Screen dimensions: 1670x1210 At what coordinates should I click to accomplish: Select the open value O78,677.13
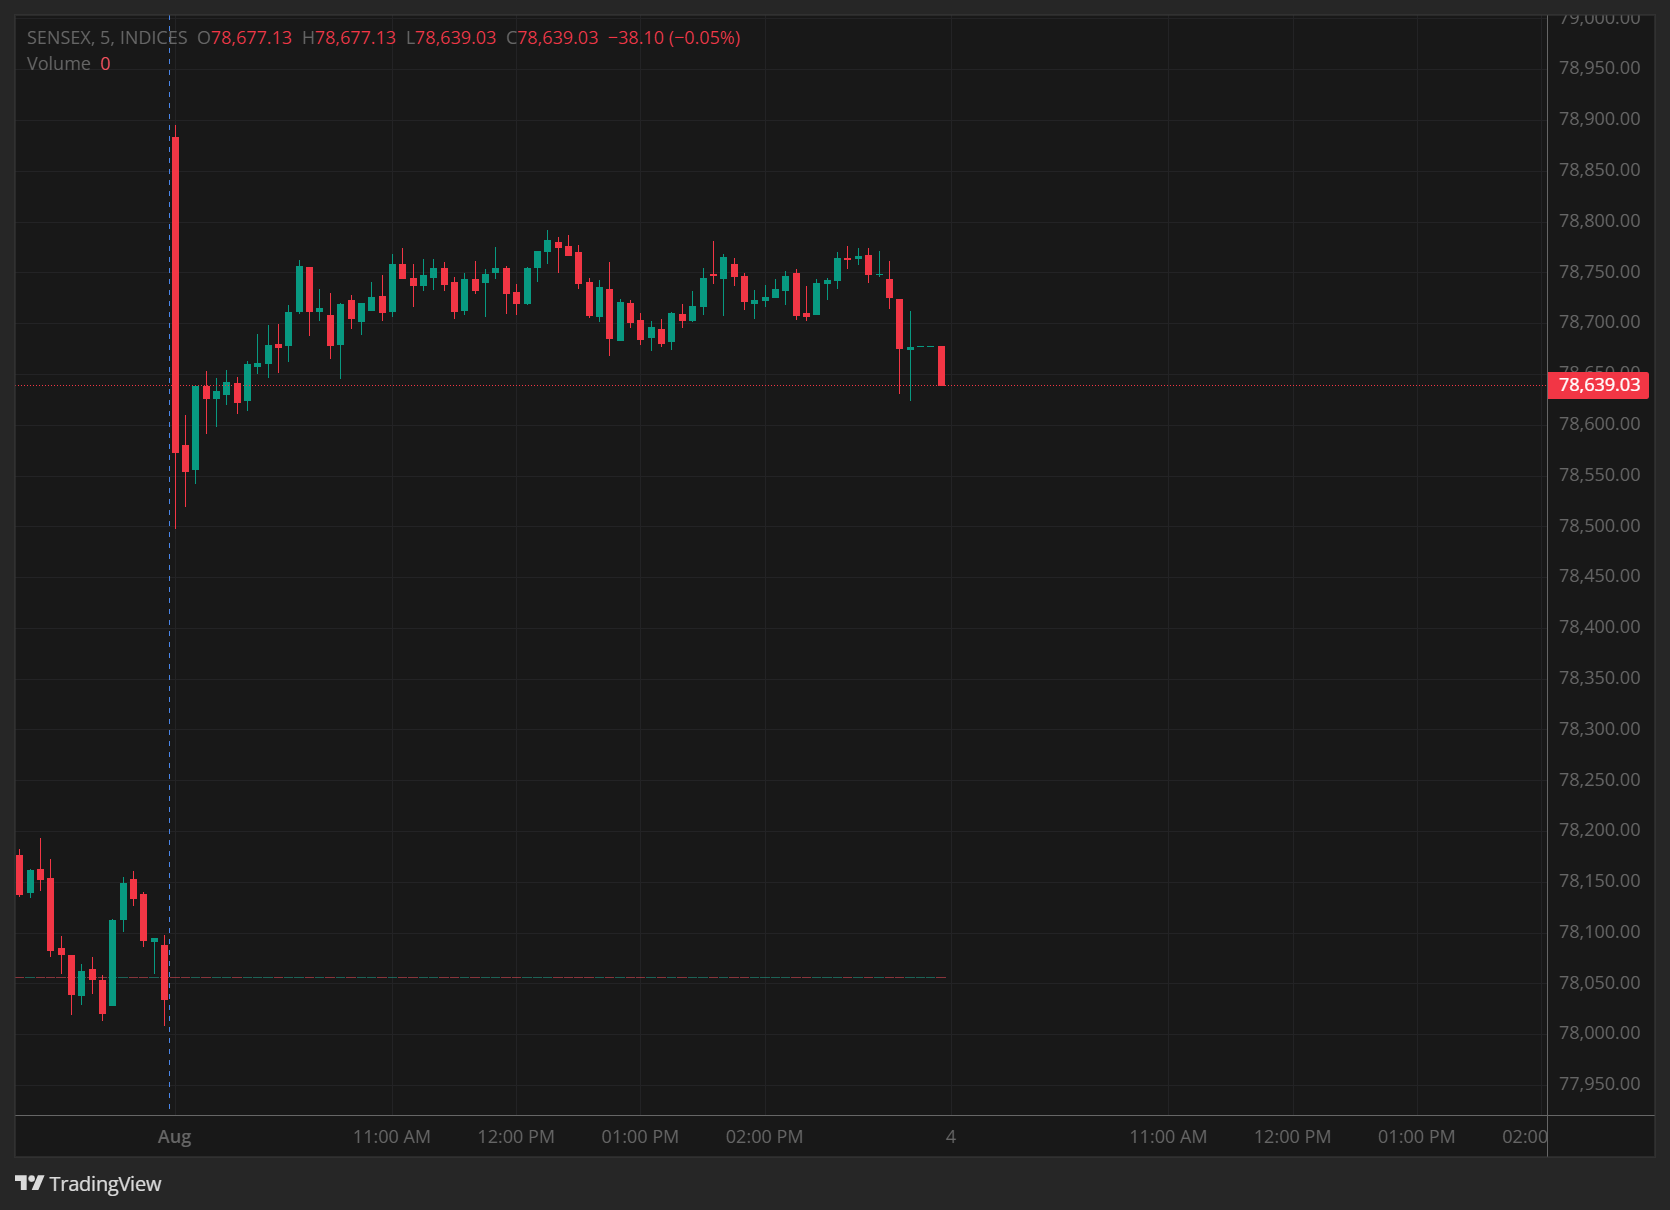coord(245,38)
